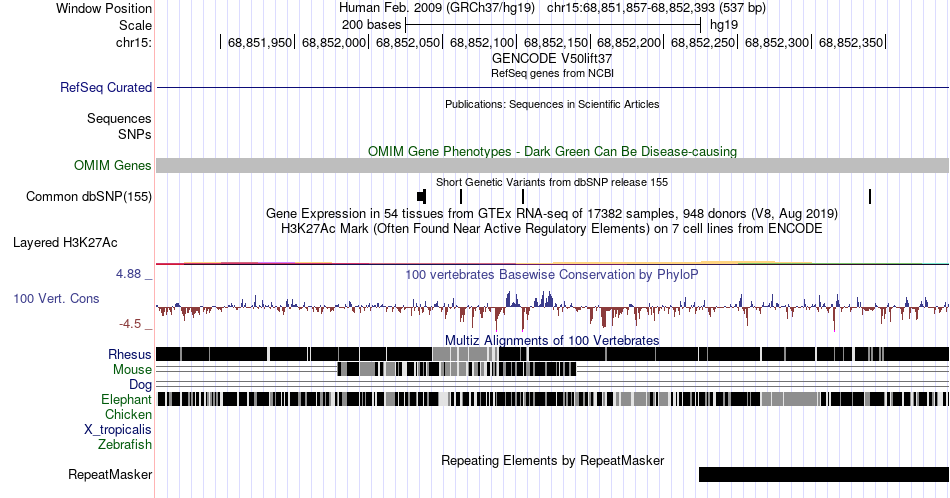Click the X_tropicalis alignment row label
The image size is (950, 498).
tap(118, 430)
